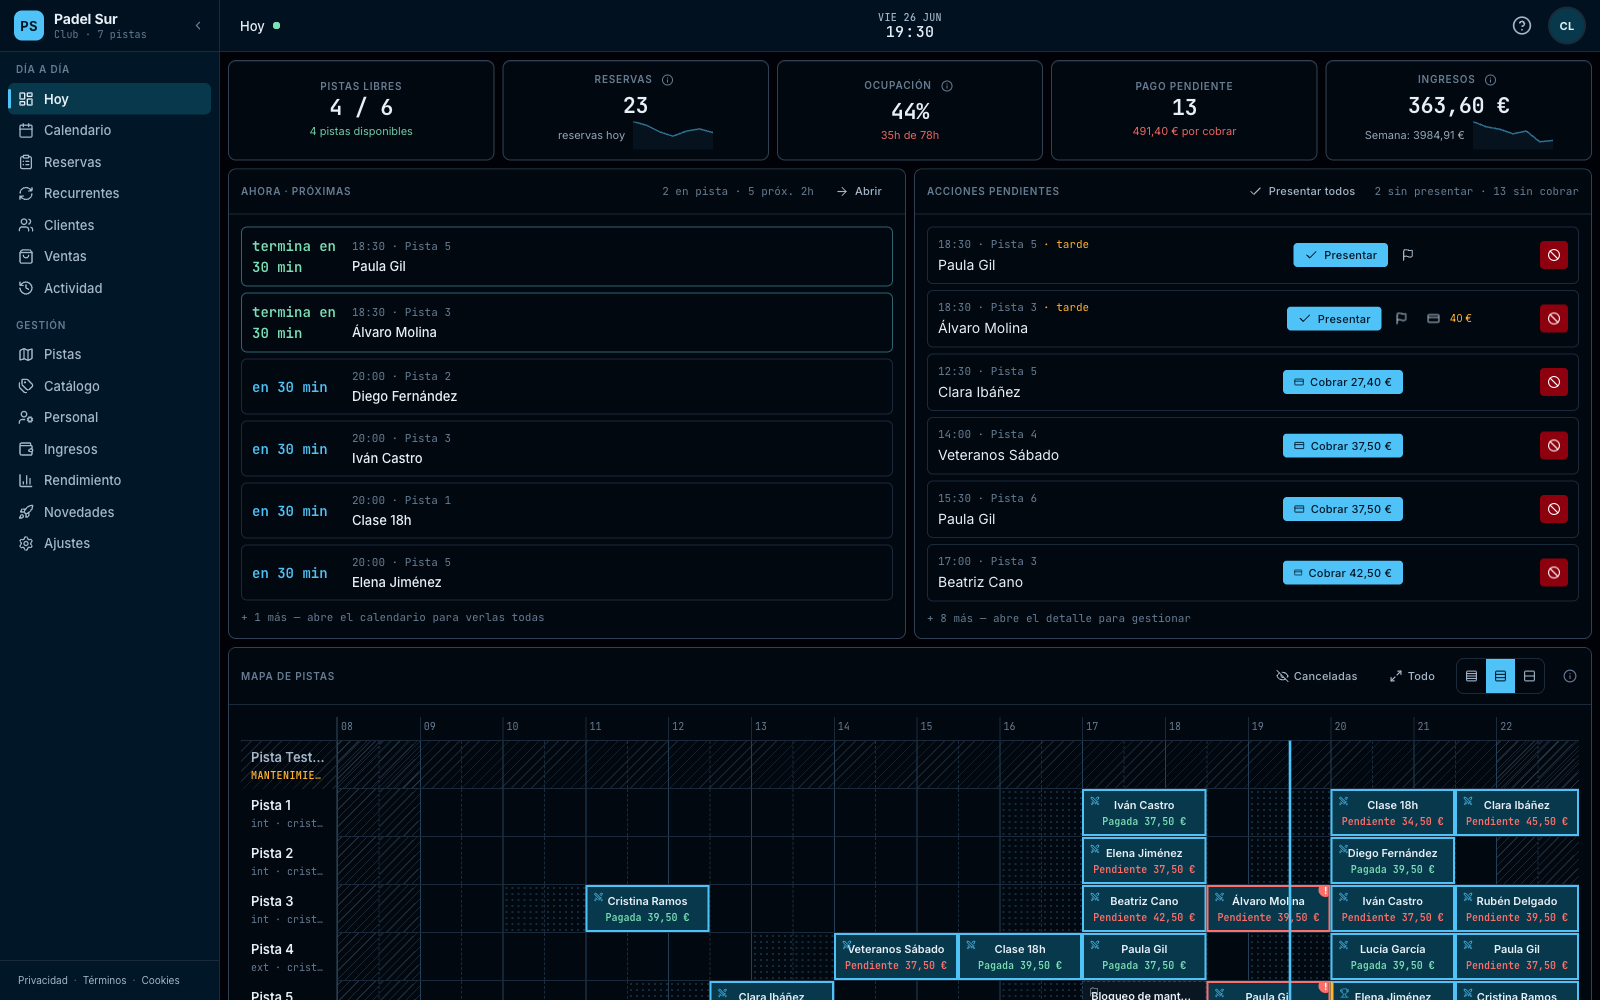Open the court map info icon

[x=1570, y=676]
